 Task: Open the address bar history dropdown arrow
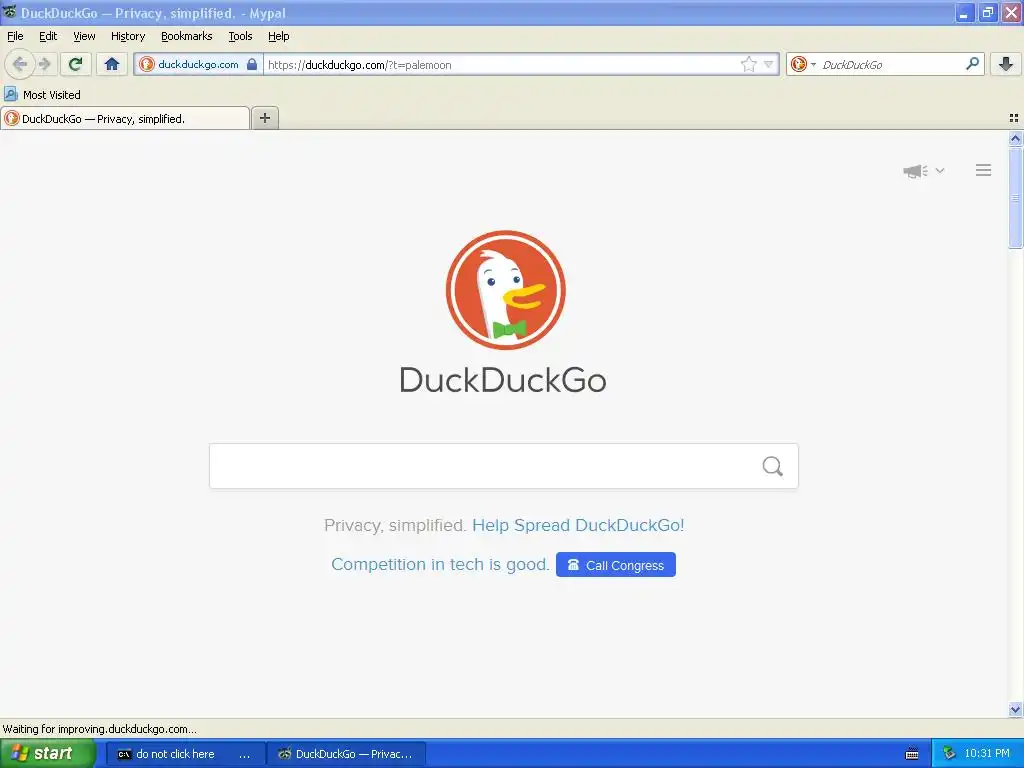point(769,64)
